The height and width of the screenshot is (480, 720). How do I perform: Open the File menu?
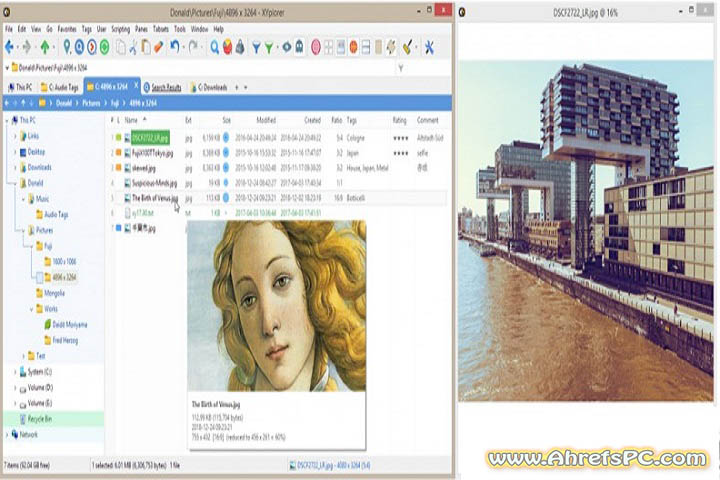pyautogui.click(x=9, y=29)
